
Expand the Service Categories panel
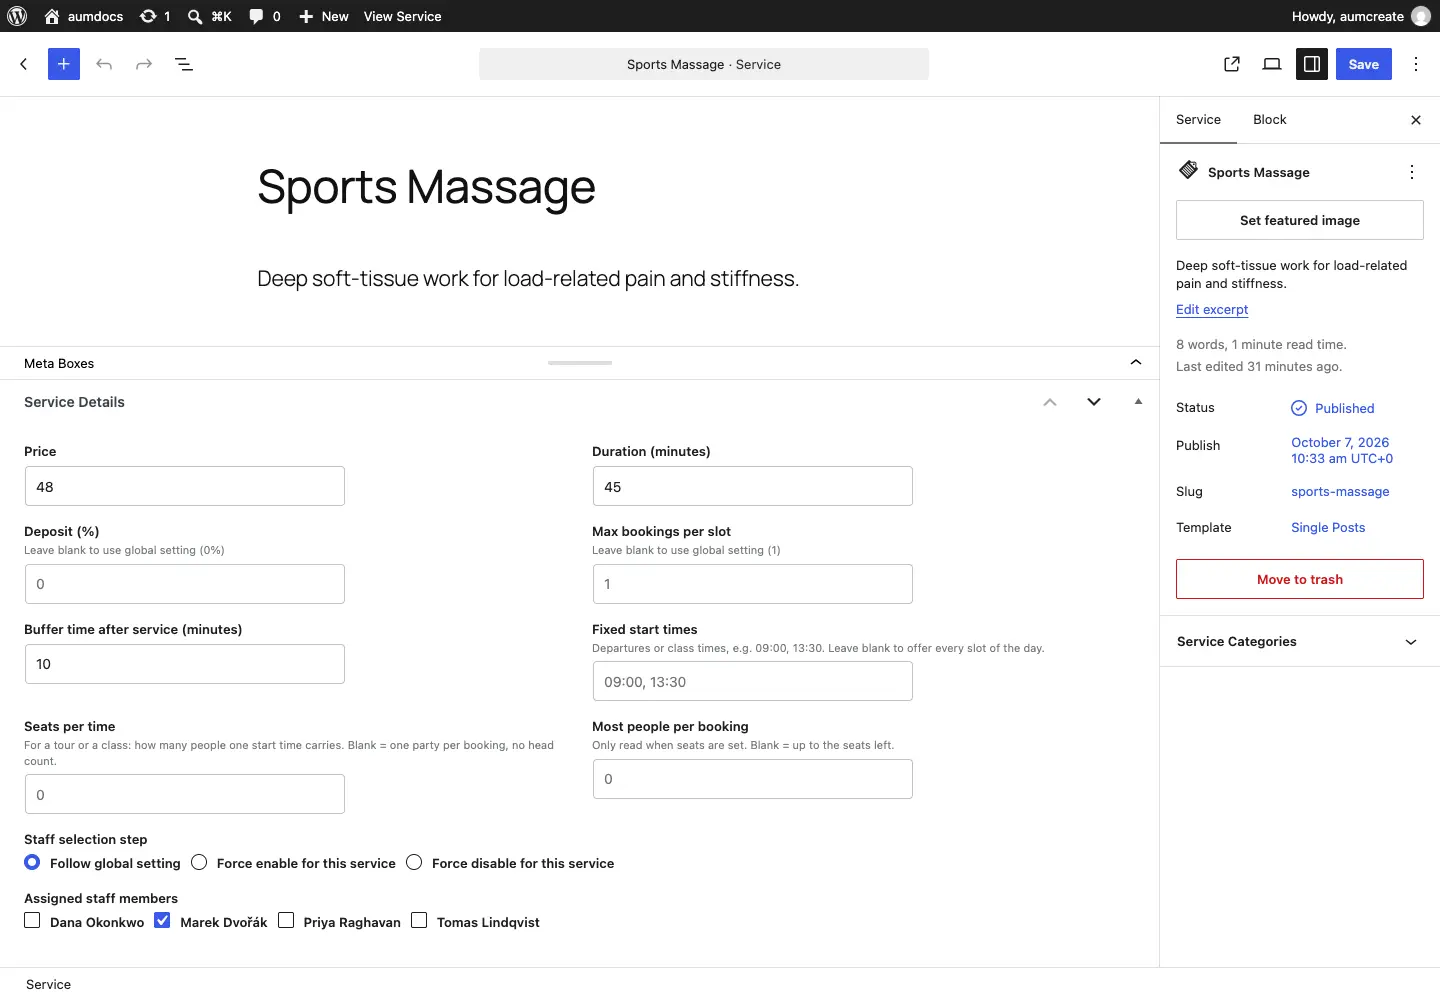coord(1300,642)
